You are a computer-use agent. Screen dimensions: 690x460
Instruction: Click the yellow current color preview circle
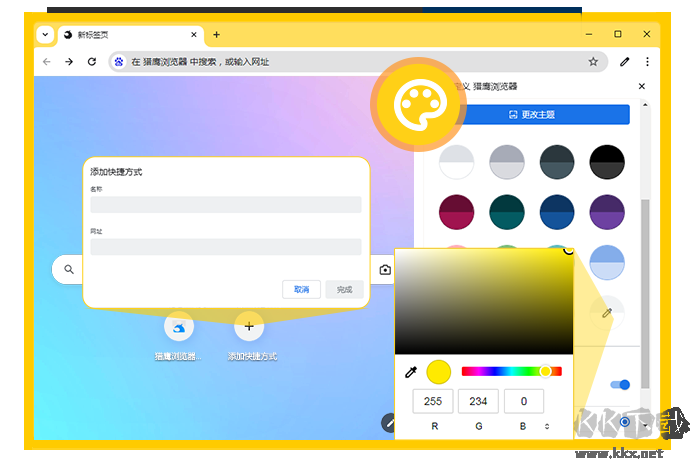click(438, 372)
